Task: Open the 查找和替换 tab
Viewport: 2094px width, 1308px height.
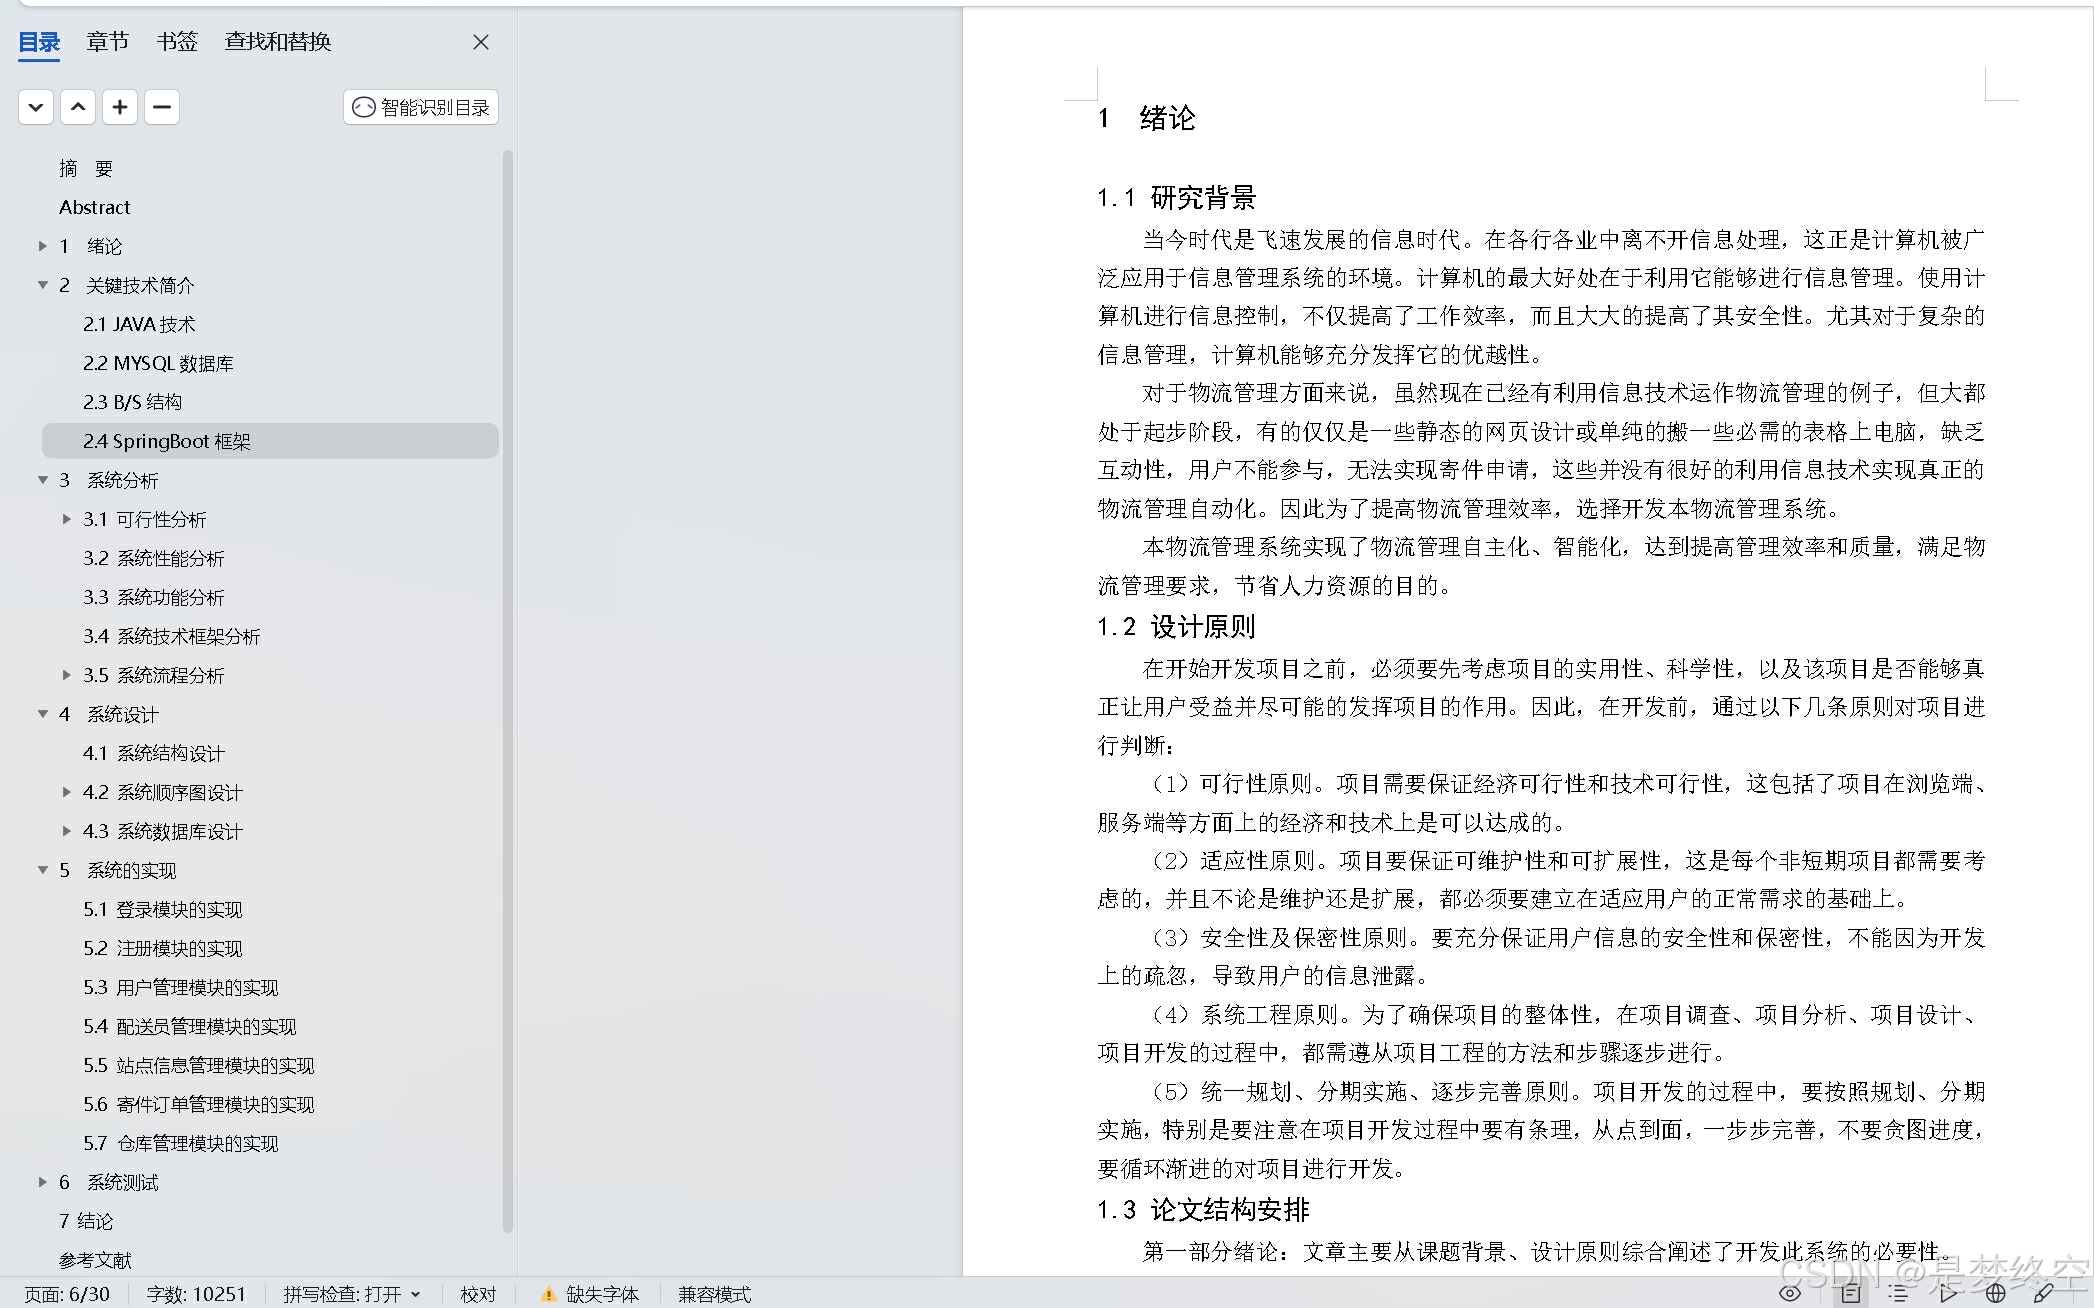Action: (277, 42)
